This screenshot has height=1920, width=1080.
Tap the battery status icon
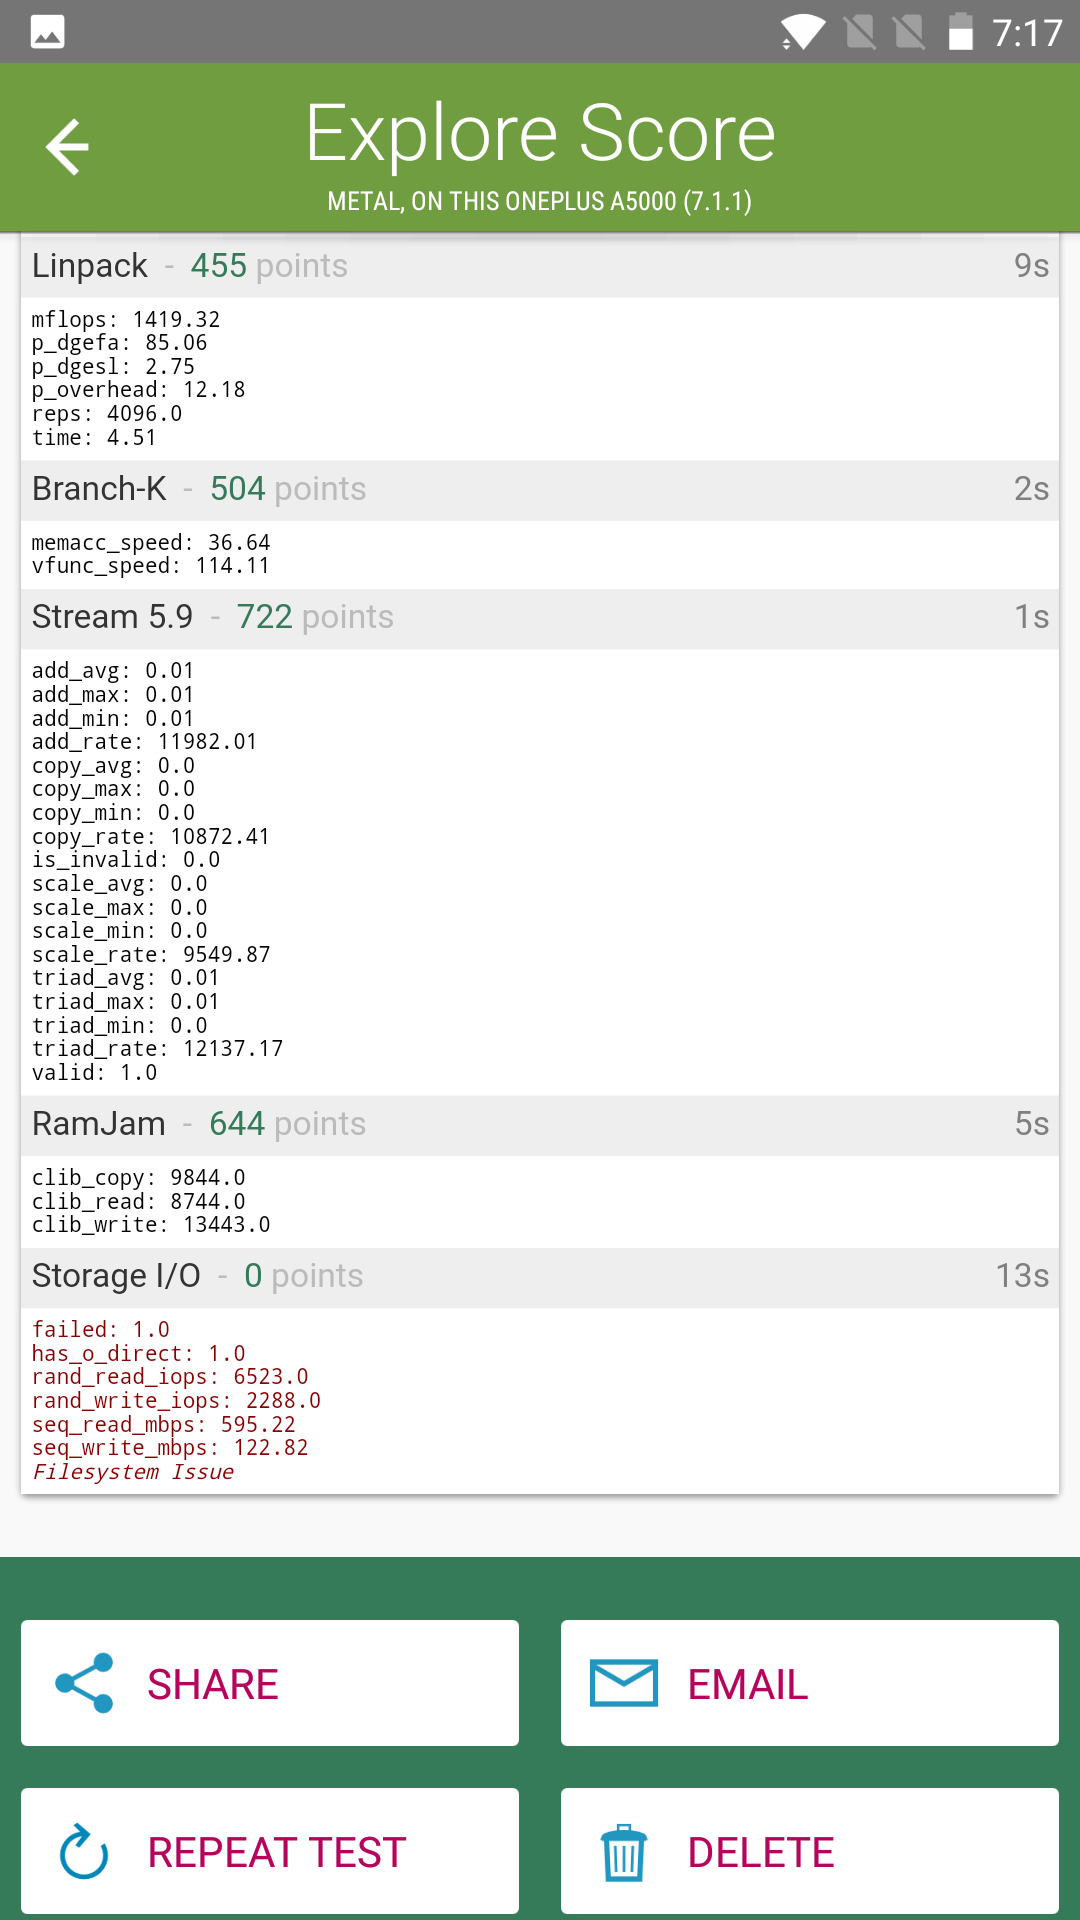coord(961,31)
